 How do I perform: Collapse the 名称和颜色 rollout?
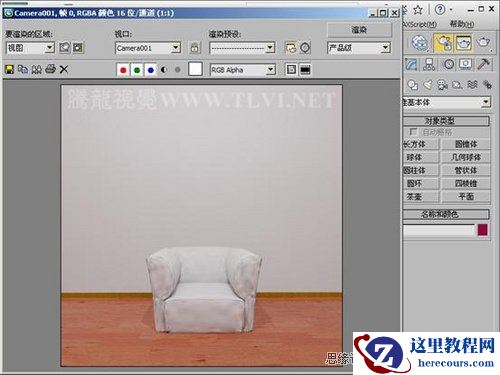(446, 214)
